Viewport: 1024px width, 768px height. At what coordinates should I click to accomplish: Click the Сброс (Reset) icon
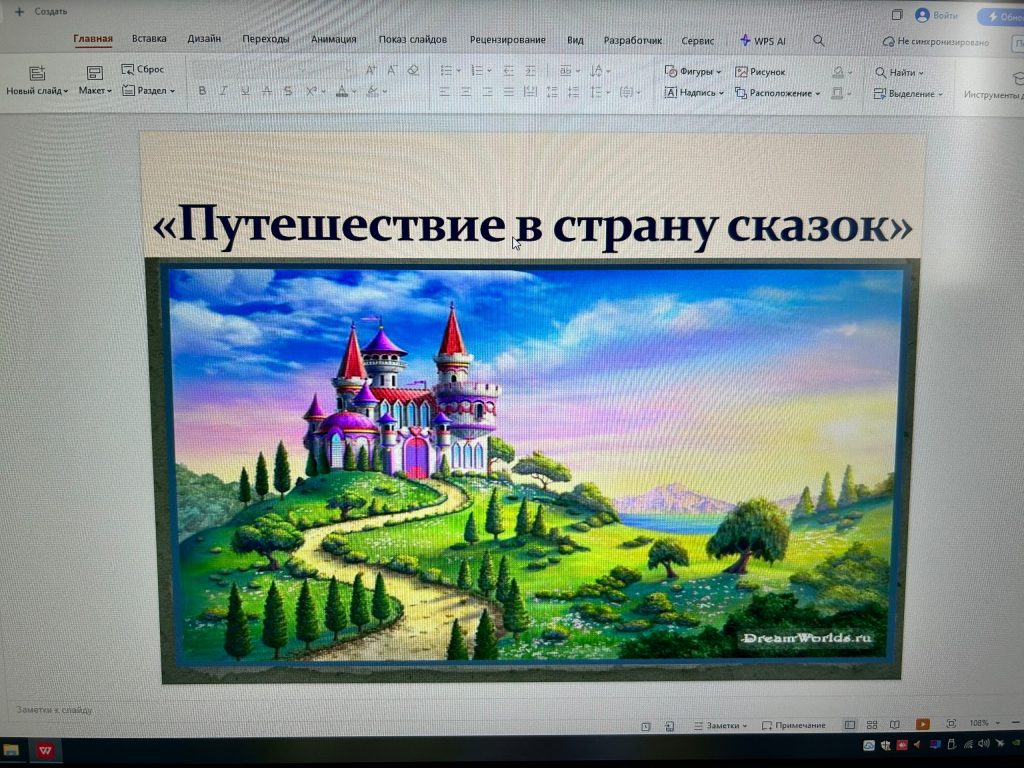[x=129, y=69]
